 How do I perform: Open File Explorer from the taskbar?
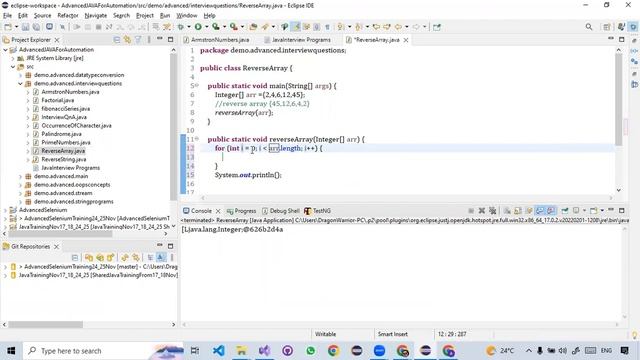pos(241,351)
